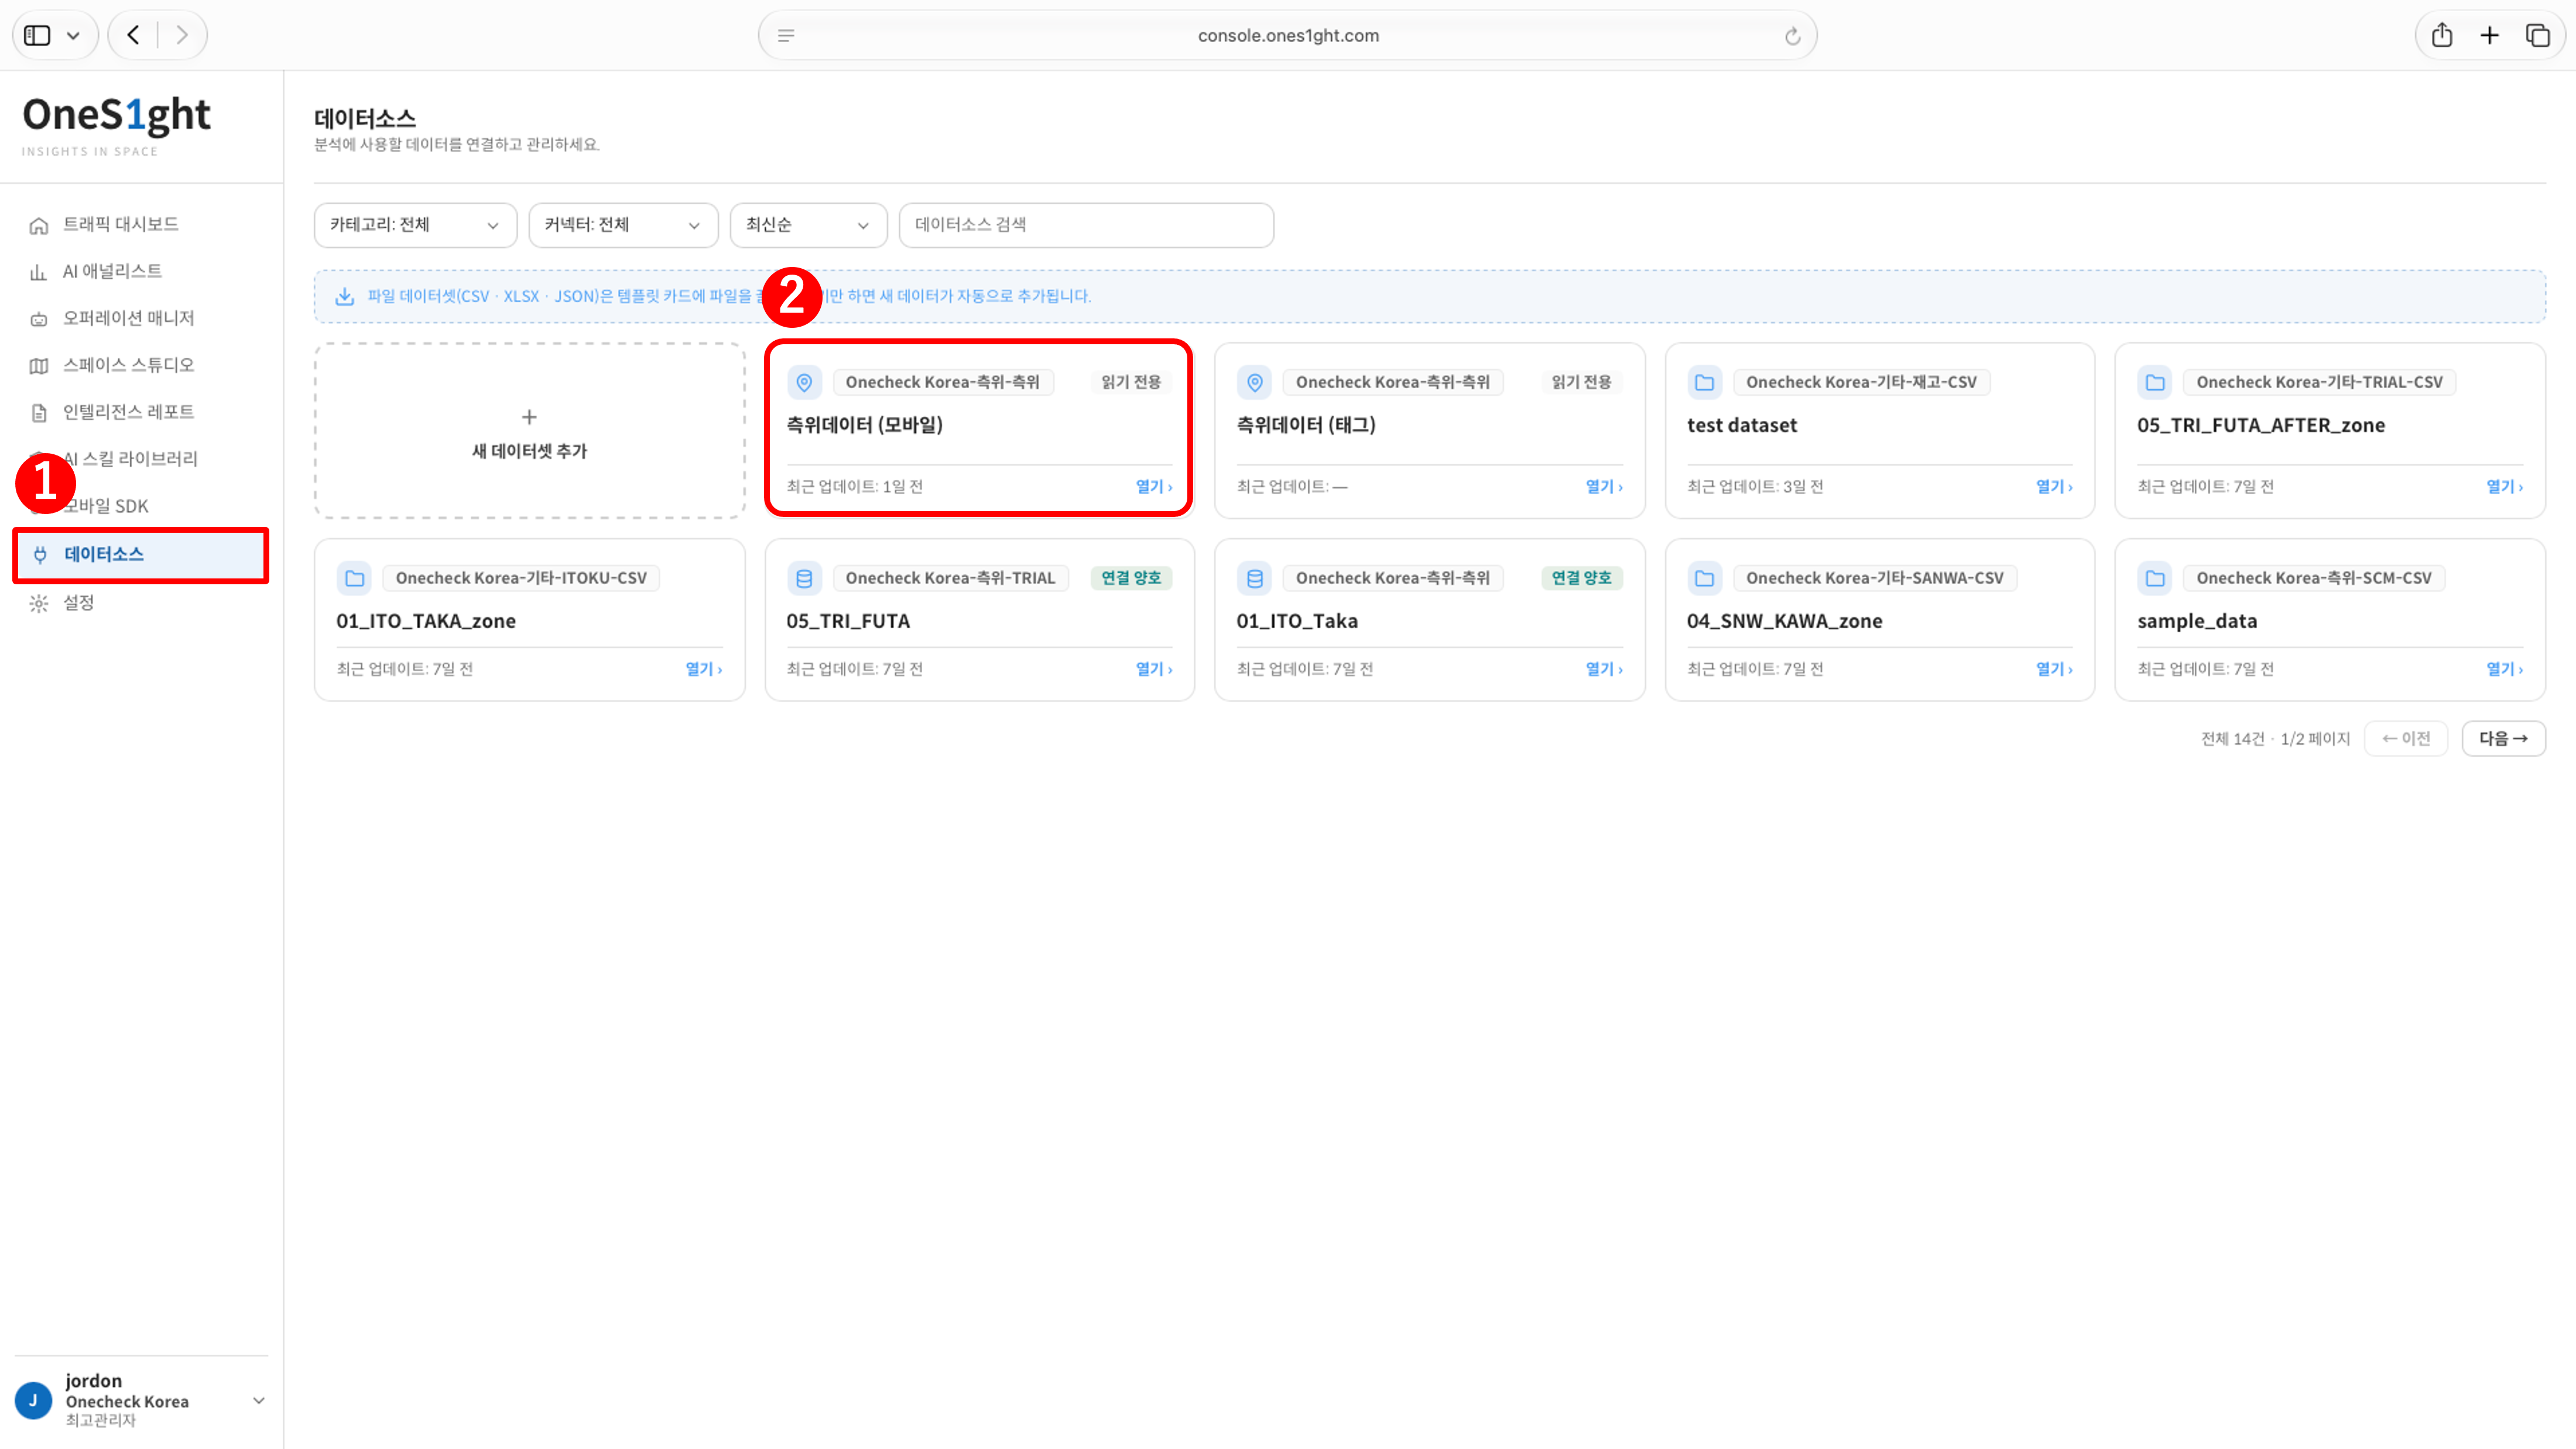Click the folder icon on sample_data card
Viewport: 2576px width, 1449px height.
[2154, 578]
